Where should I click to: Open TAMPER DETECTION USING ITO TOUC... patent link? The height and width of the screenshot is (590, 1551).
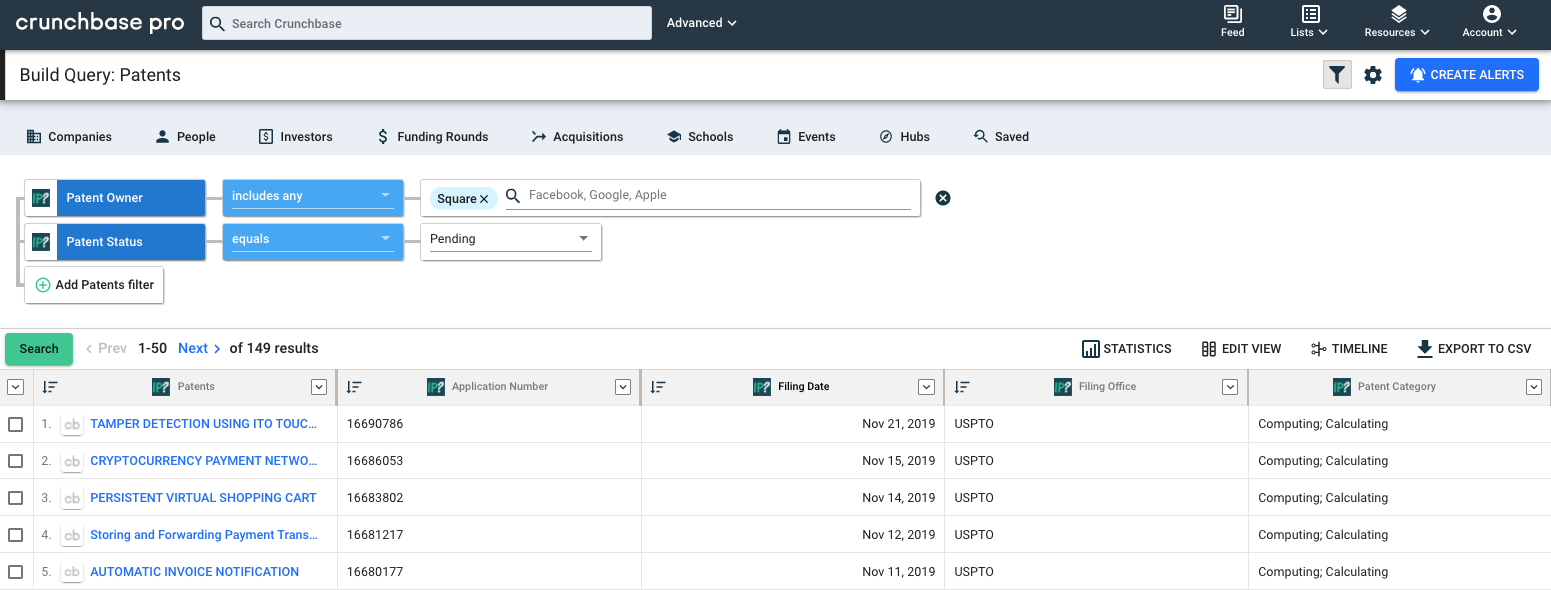coord(203,424)
